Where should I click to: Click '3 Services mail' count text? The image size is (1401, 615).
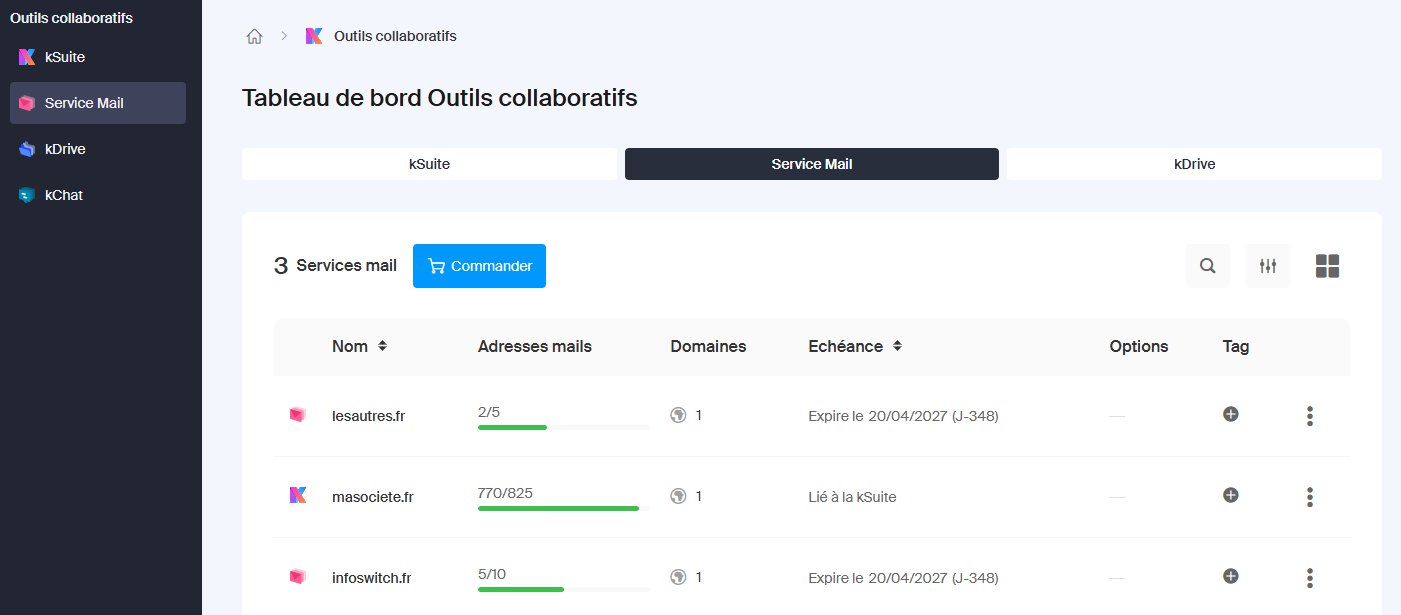tap(335, 266)
